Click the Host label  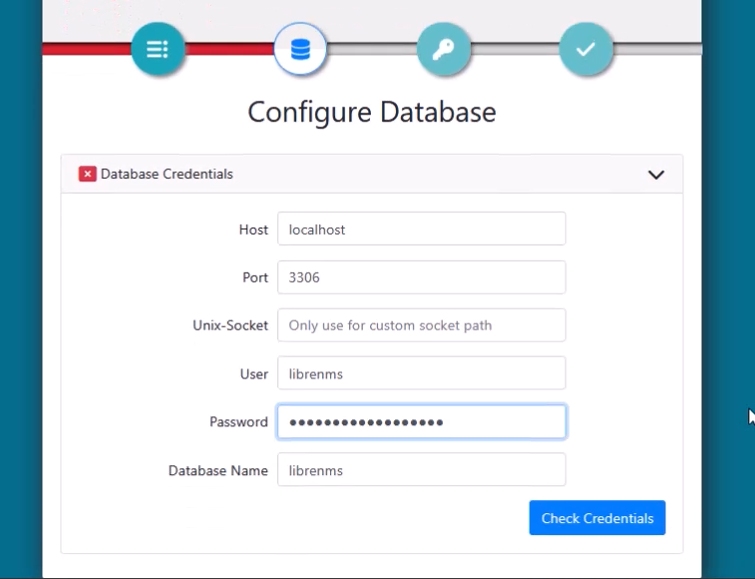coord(253,229)
